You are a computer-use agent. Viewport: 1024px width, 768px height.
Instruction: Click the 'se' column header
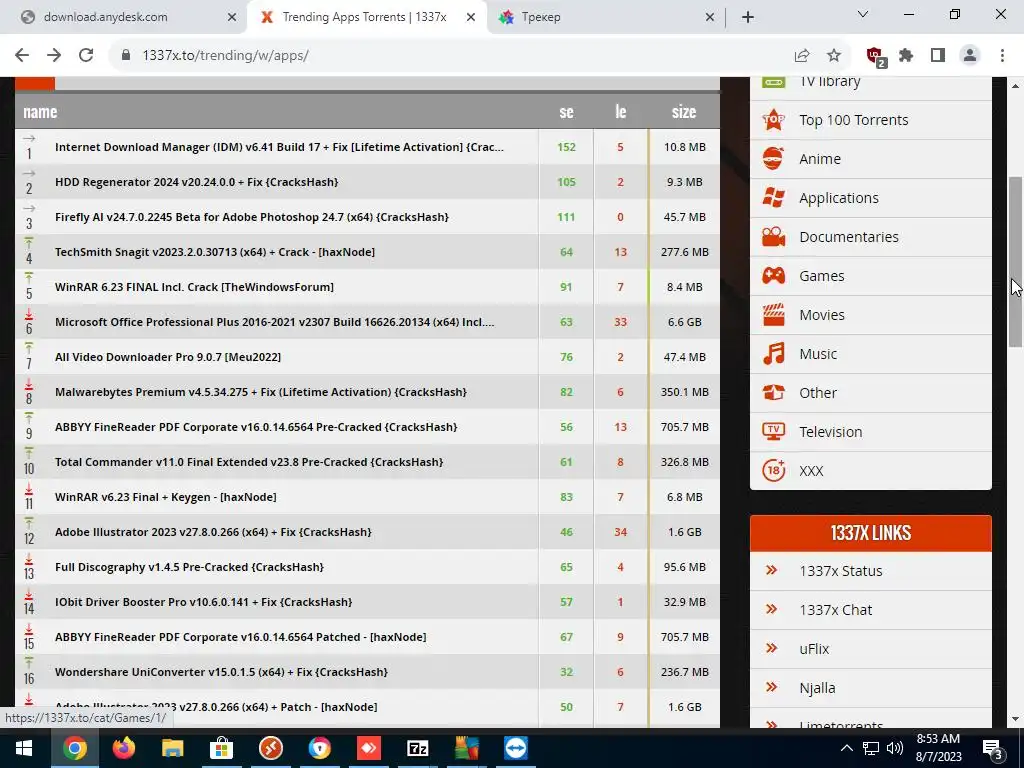(566, 112)
